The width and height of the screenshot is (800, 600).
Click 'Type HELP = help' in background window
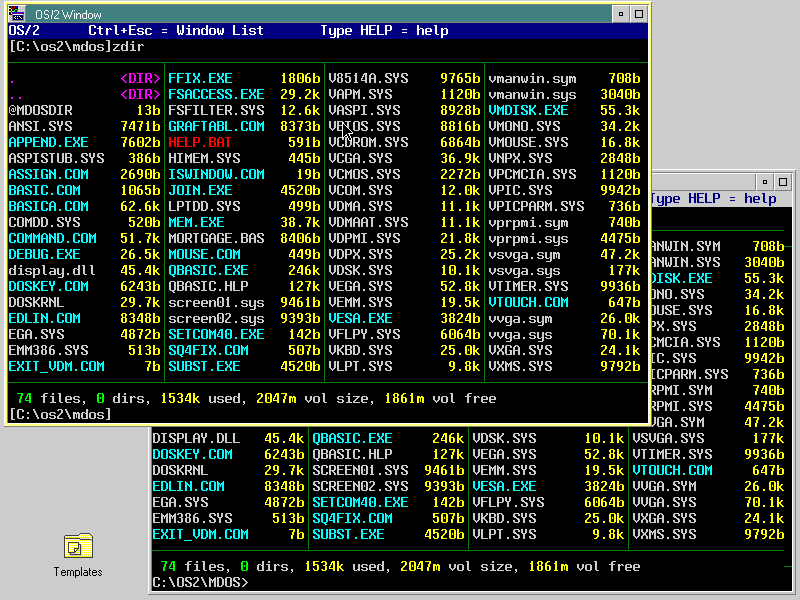pos(713,198)
